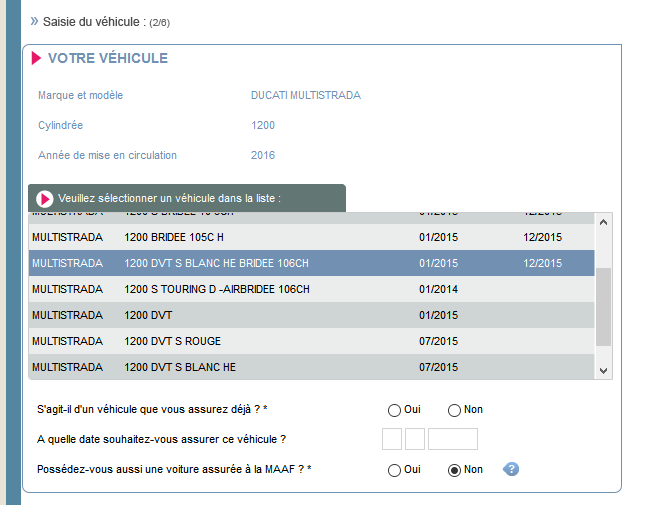Select row 1200 BRIDEE 105C H
The width and height of the screenshot is (646, 505).
pos(311,237)
